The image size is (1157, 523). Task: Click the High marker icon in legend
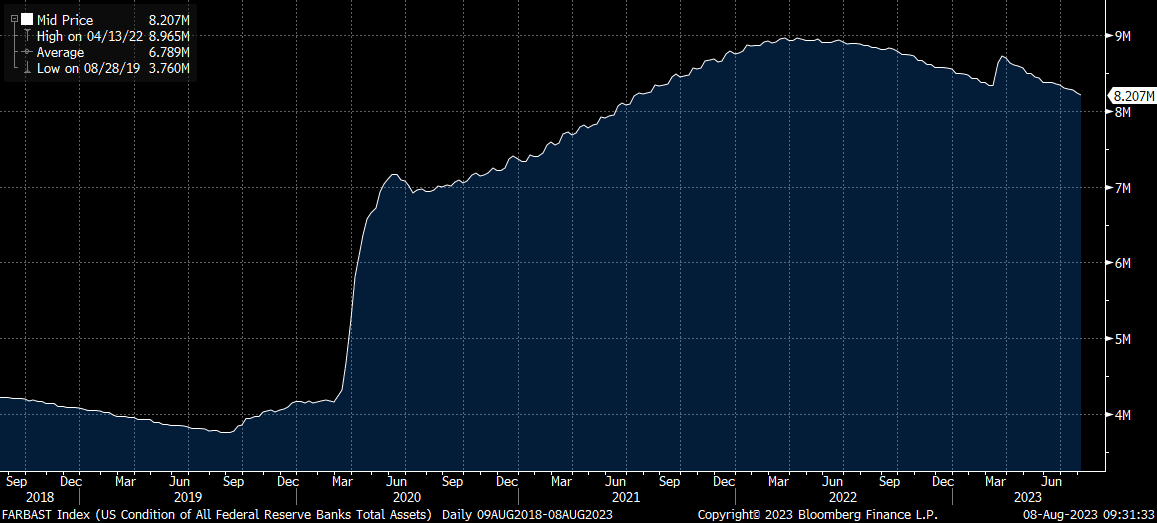26,36
